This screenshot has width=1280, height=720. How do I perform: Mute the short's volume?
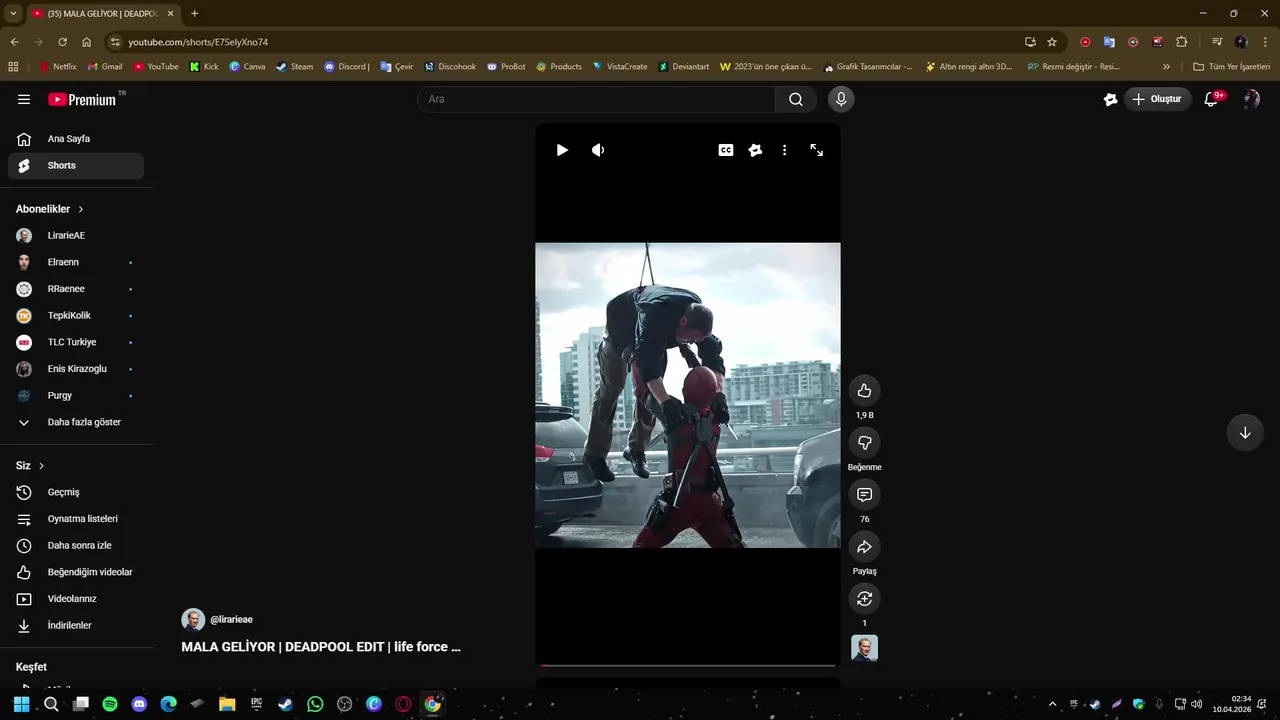[598, 150]
